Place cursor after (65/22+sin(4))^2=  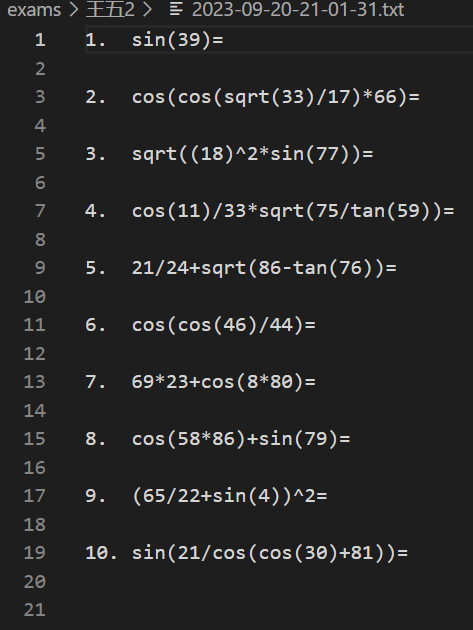click(x=328, y=496)
